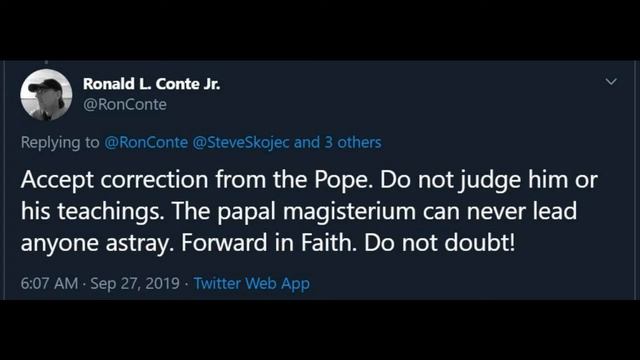Screen dimensions: 640x360
Task: Open the Twitter Web App source link
Action: coord(251,283)
